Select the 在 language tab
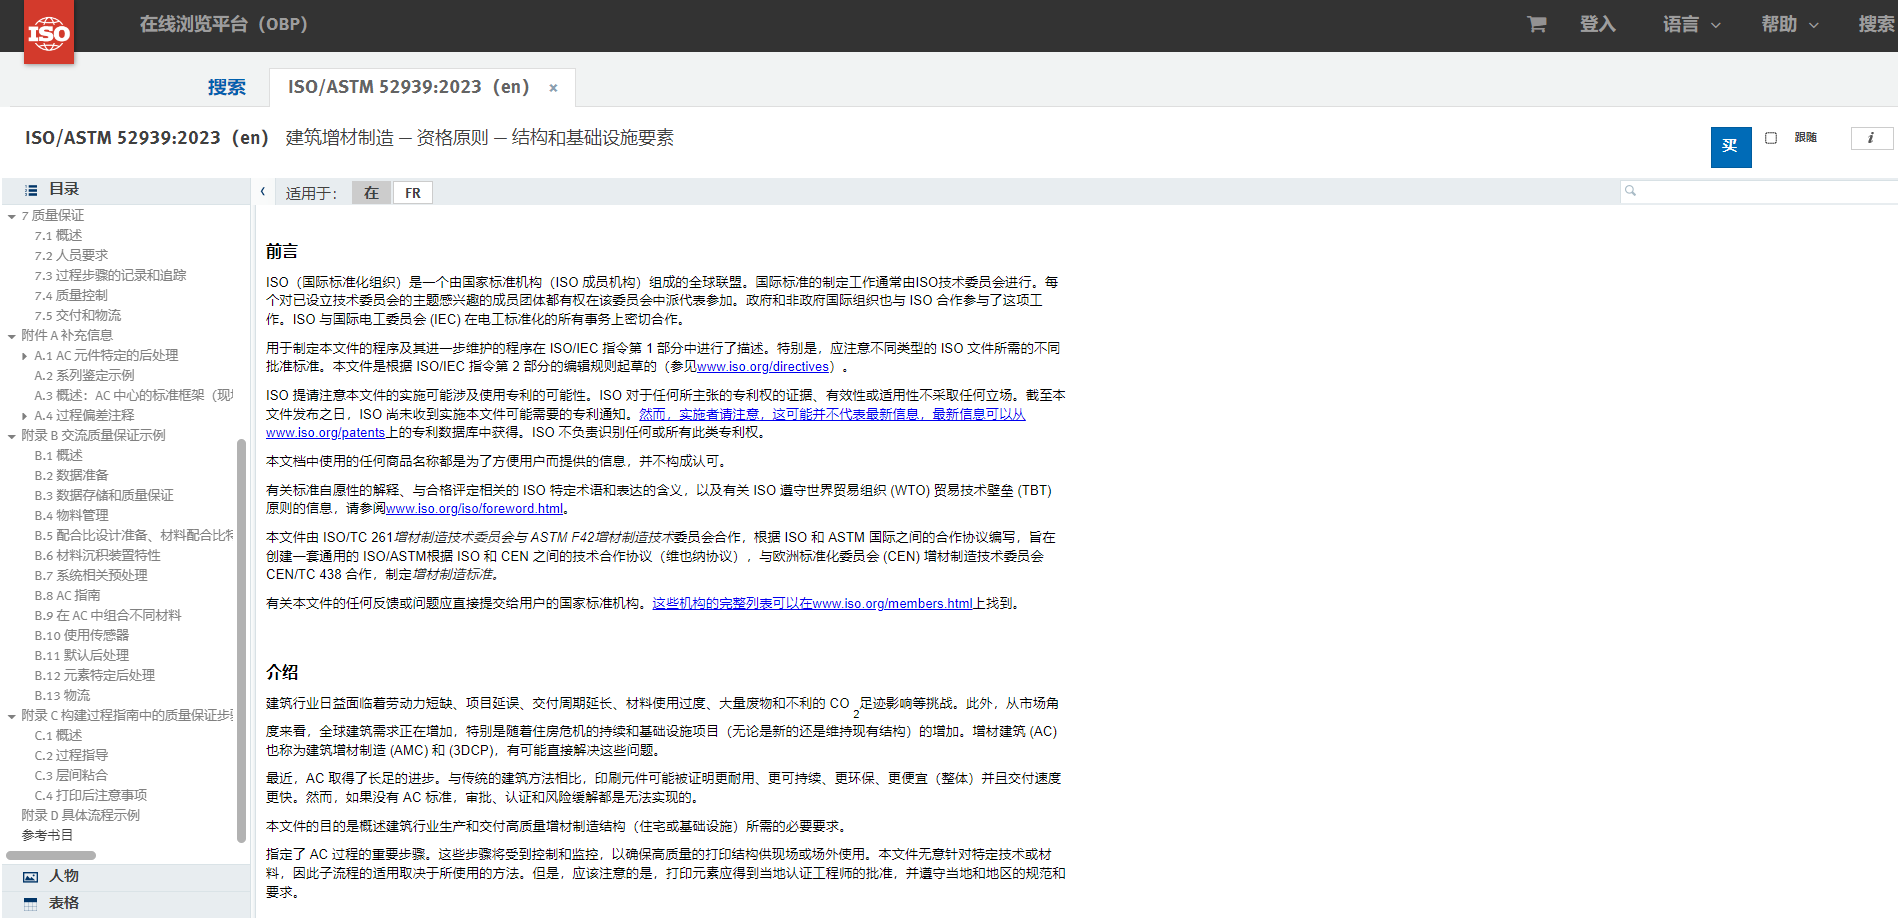Image resolution: width=1898 pixels, height=918 pixels. 372,193
